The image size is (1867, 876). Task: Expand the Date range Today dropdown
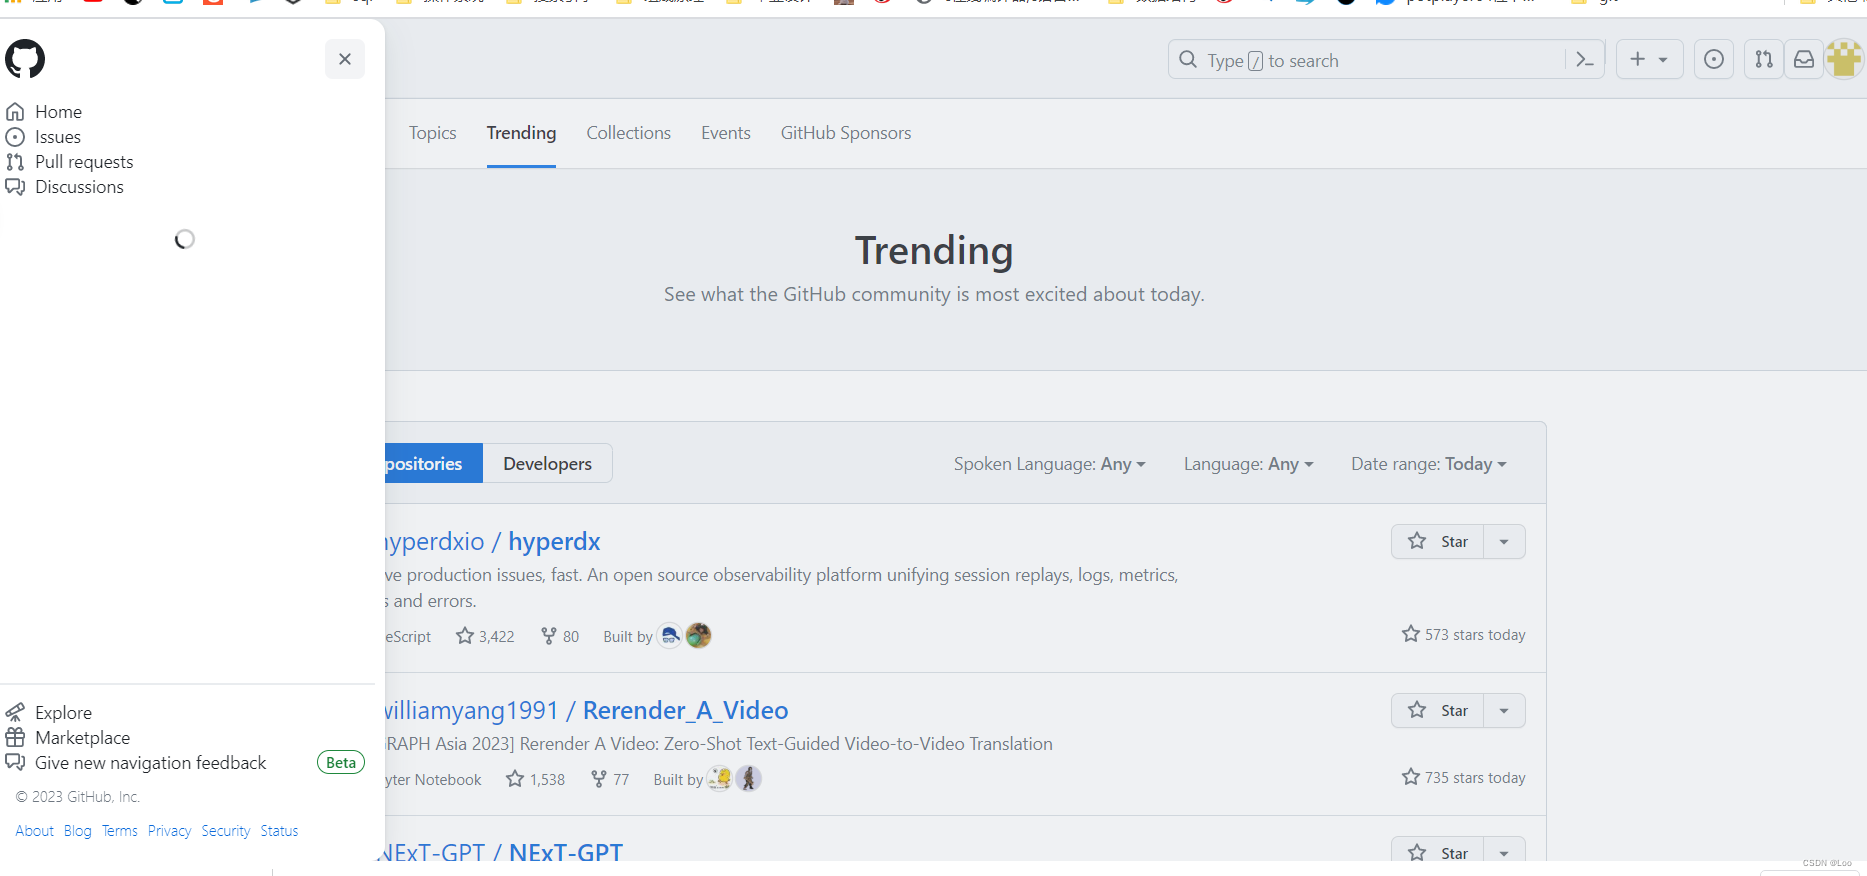pos(1429,464)
